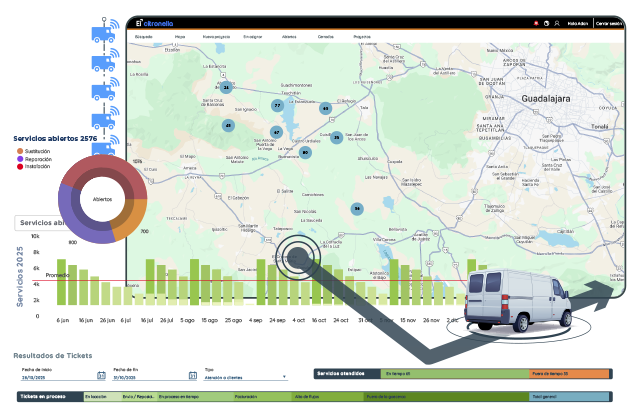Screen dimensions: 635x412
Task: Open calendar picker for Fecha de fin
Action: (192, 376)
